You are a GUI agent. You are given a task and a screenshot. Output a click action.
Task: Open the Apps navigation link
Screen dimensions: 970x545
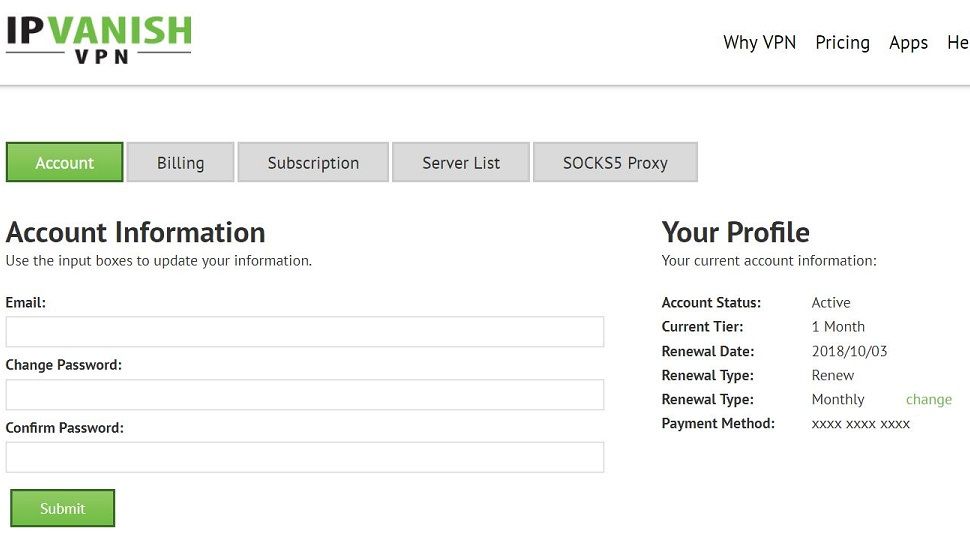908,43
